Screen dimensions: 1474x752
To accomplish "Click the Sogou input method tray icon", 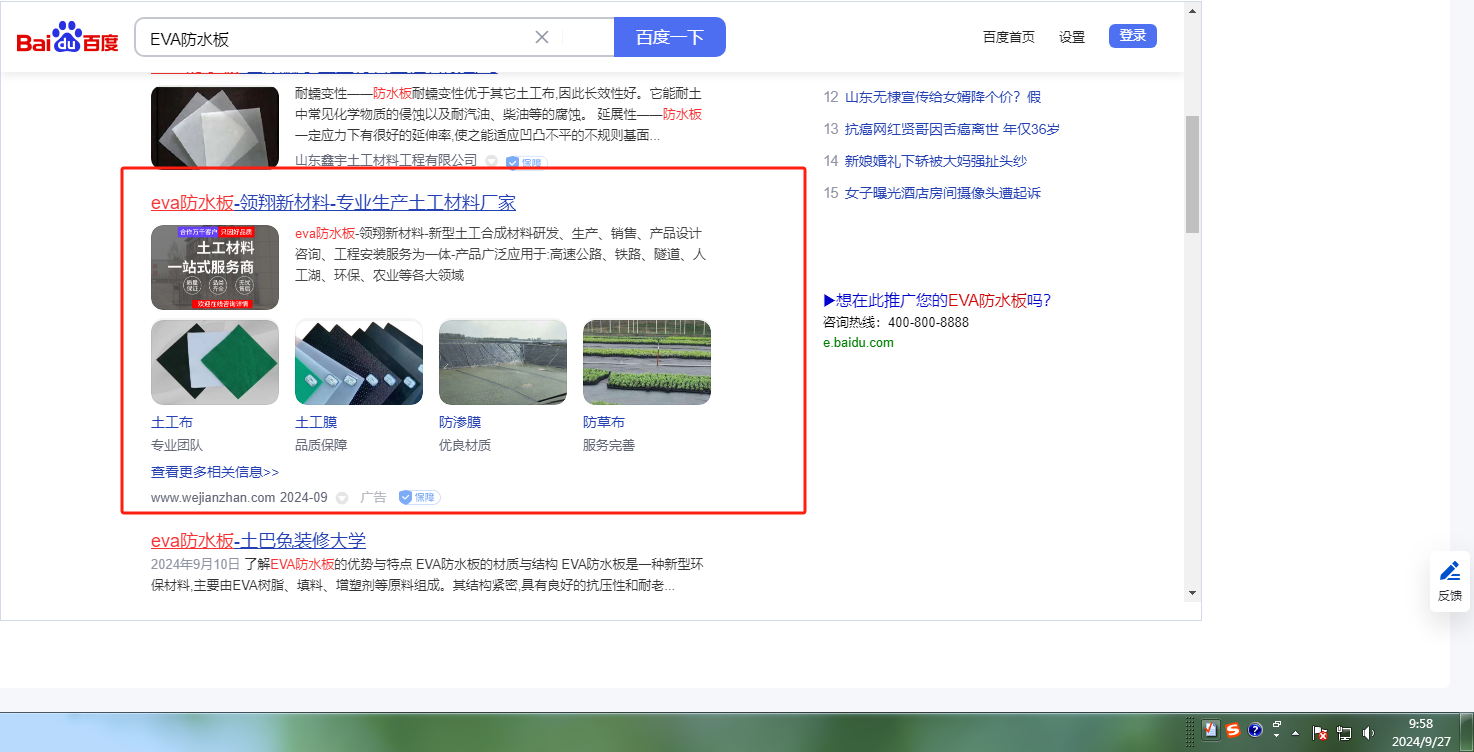I will [1233, 730].
